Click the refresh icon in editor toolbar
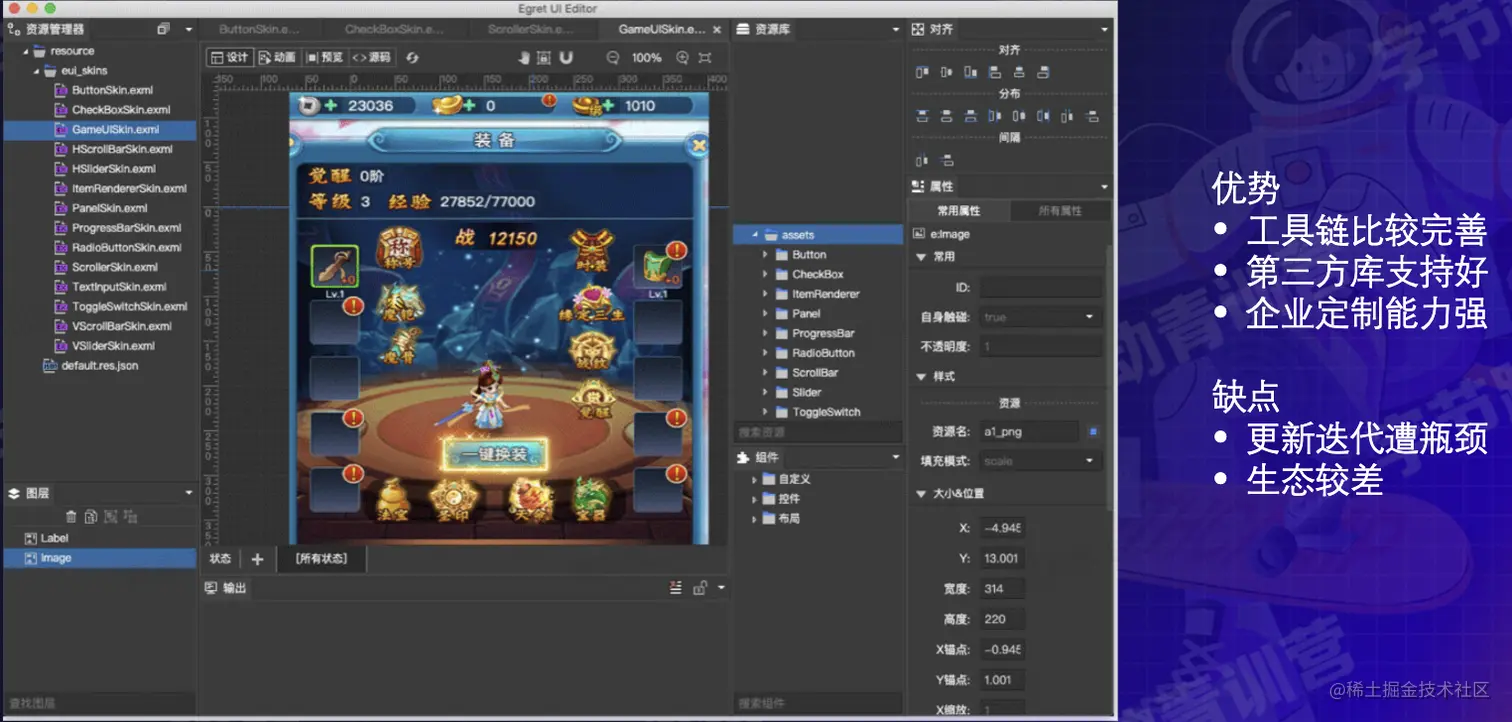Image resolution: width=1512 pixels, height=722 pixels. 412,58
